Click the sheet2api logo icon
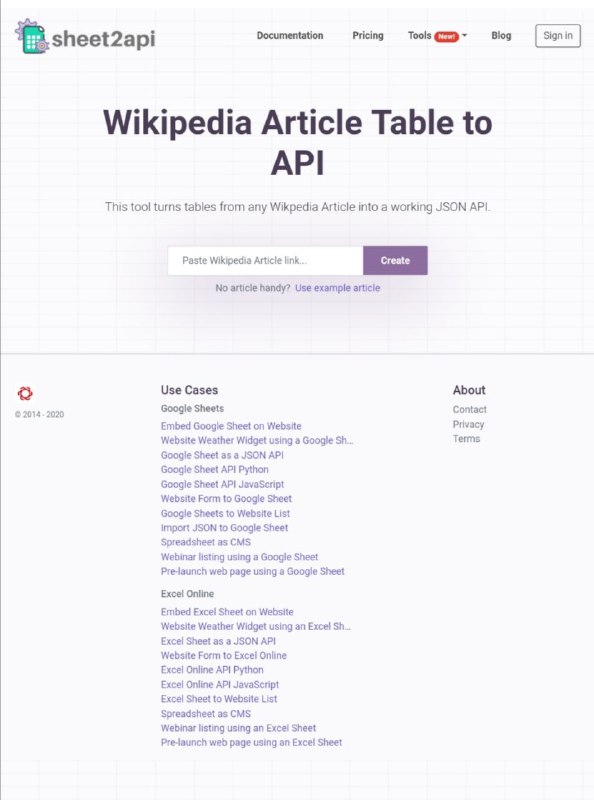Viewport: 594px width, 800px height. coord(32,37)
